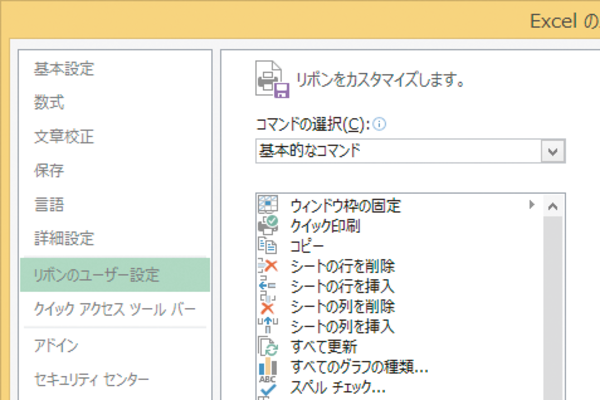Select the すべてのグラフの種類 chart icon

click(x=268, y=367)
